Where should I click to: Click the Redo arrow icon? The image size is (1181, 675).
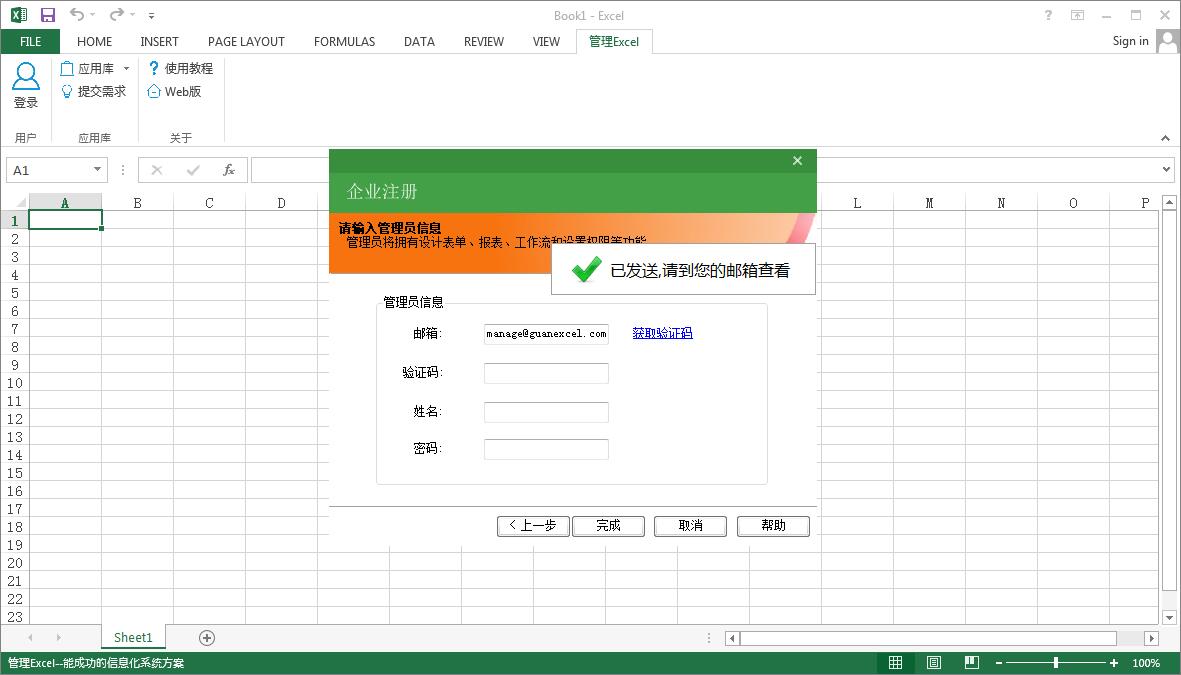coord(116,14)
